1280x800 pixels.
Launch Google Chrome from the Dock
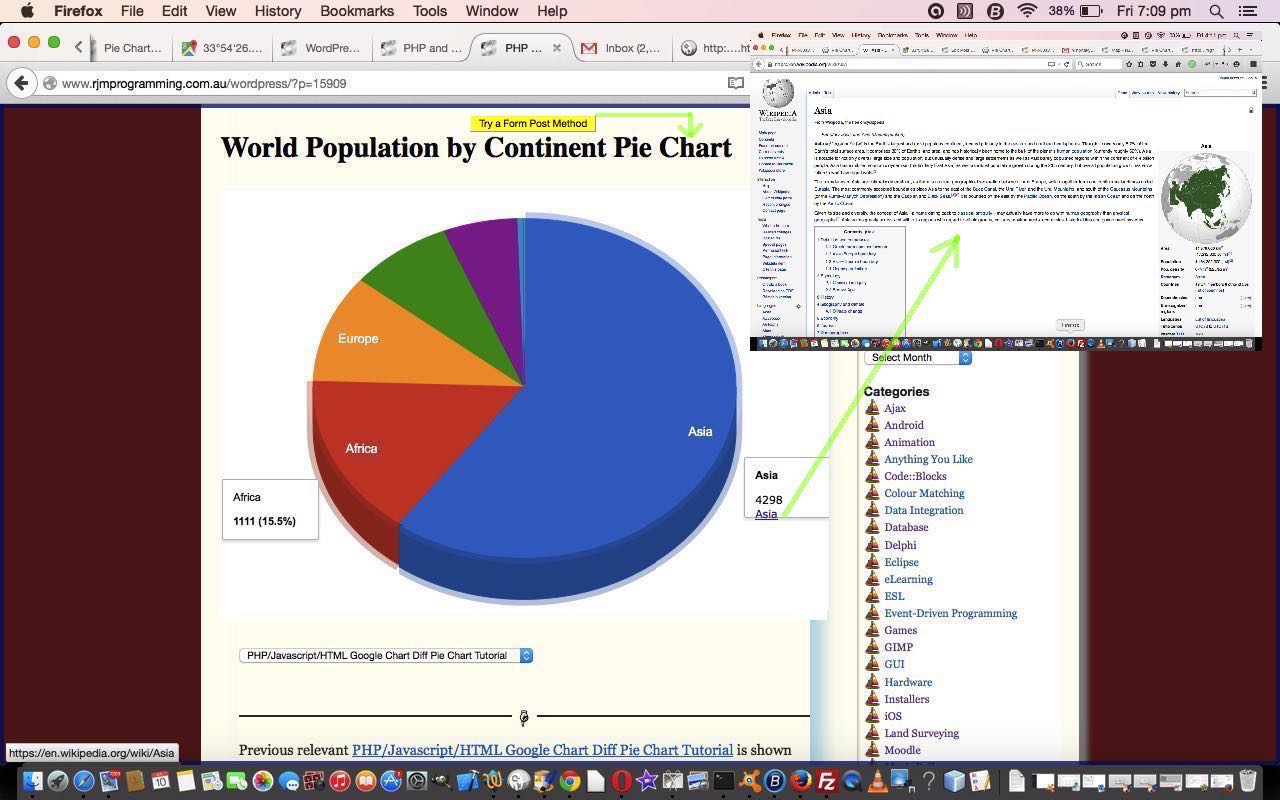pyautogui.click(x=572, y=783)
